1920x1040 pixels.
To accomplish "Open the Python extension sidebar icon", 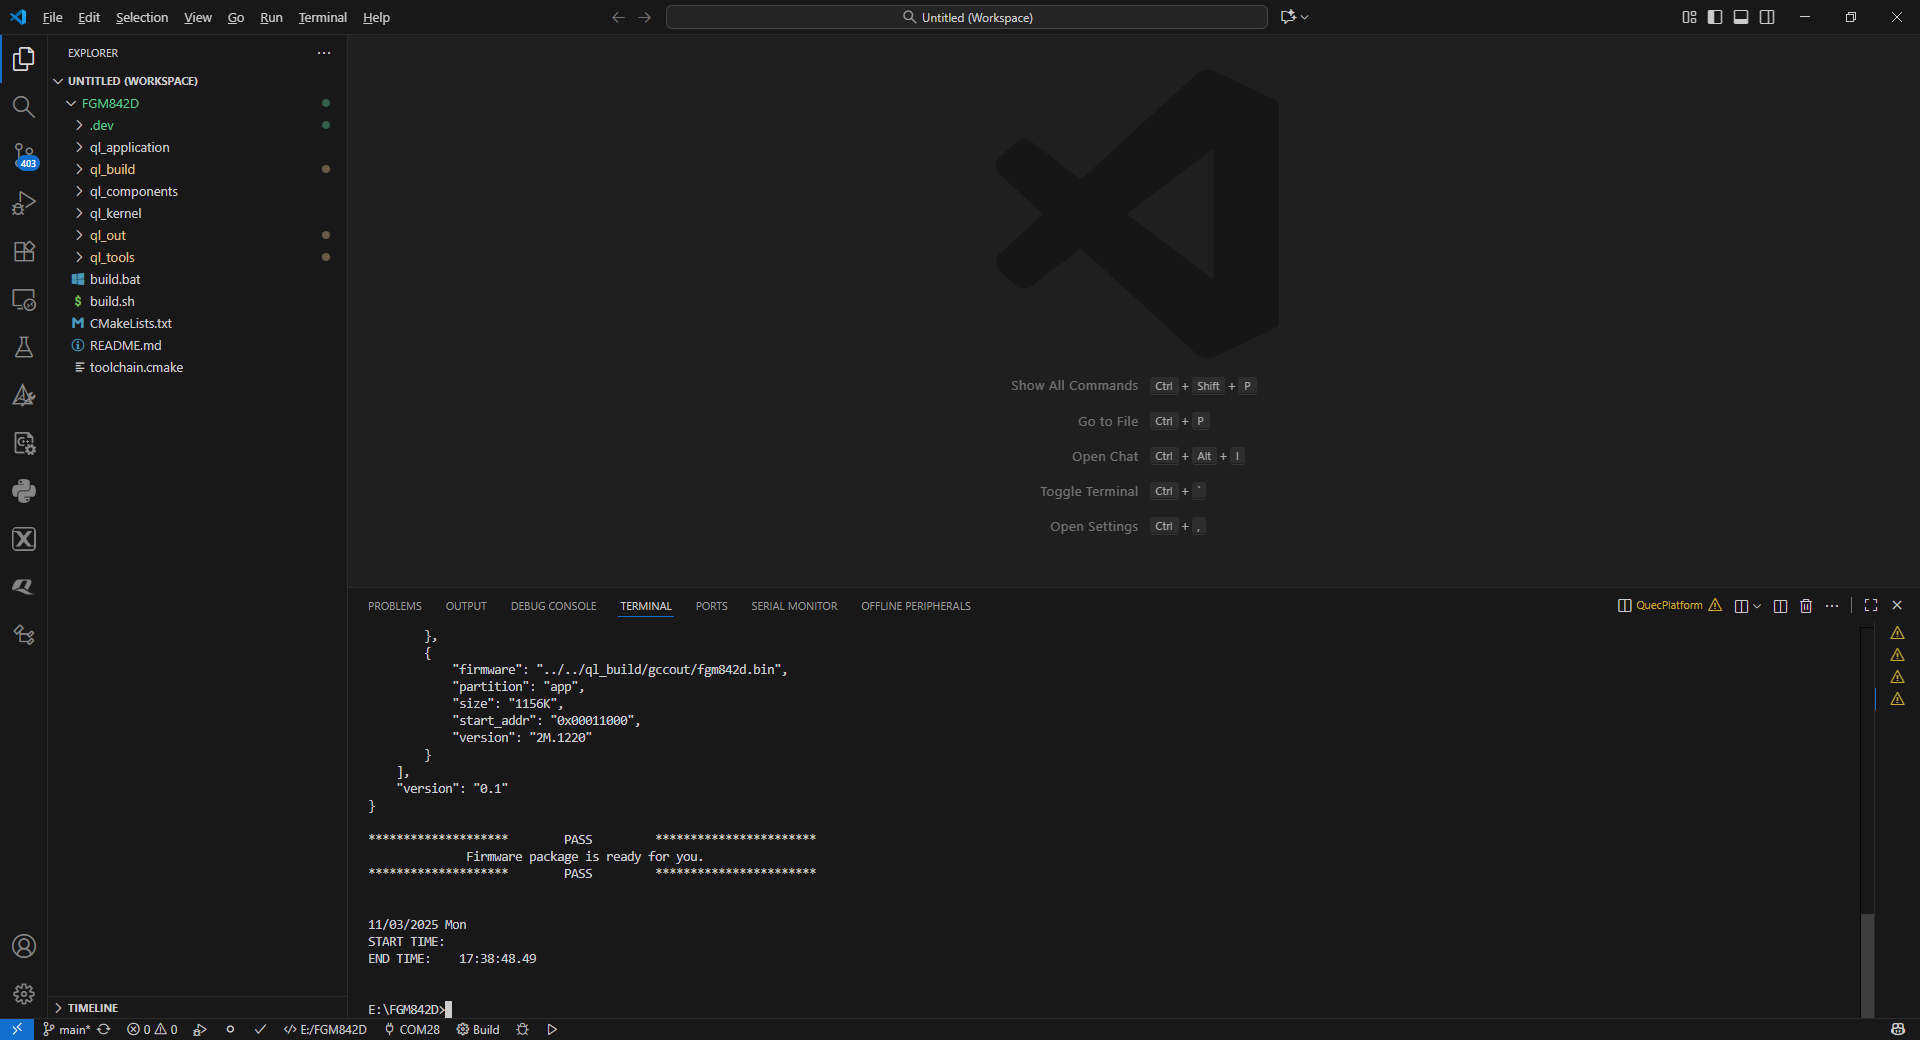I will coord(24,491).
